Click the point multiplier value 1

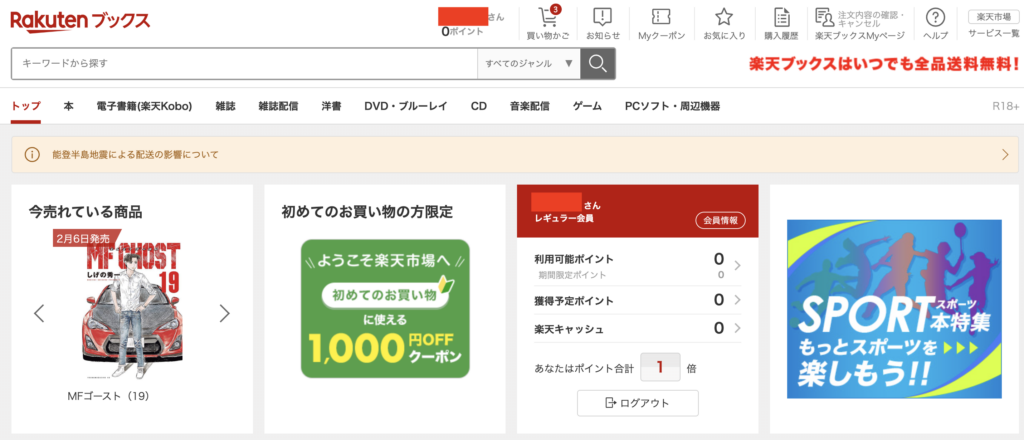click(660, 368)
